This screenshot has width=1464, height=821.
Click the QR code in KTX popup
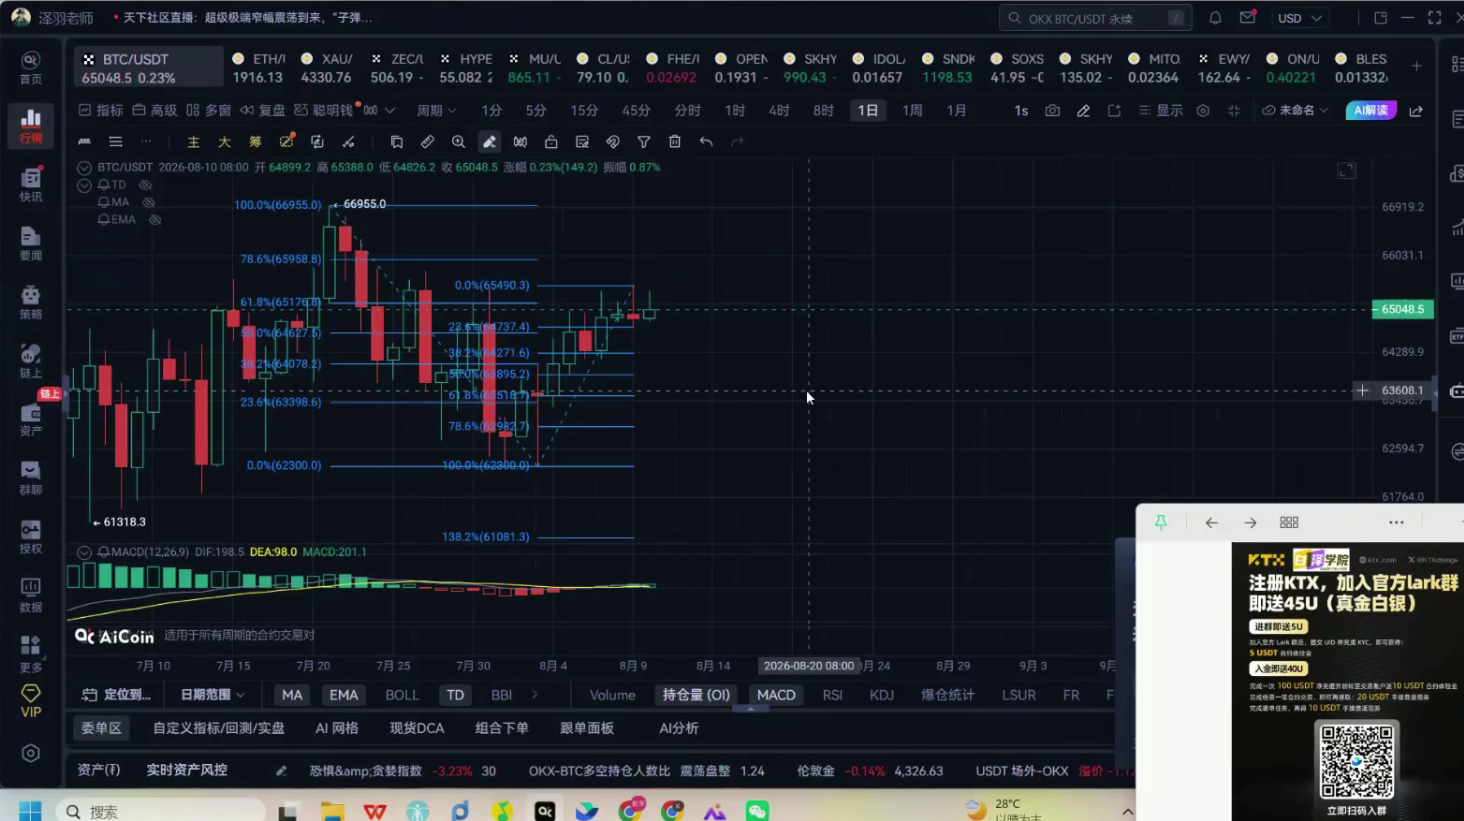point(1357,761)
